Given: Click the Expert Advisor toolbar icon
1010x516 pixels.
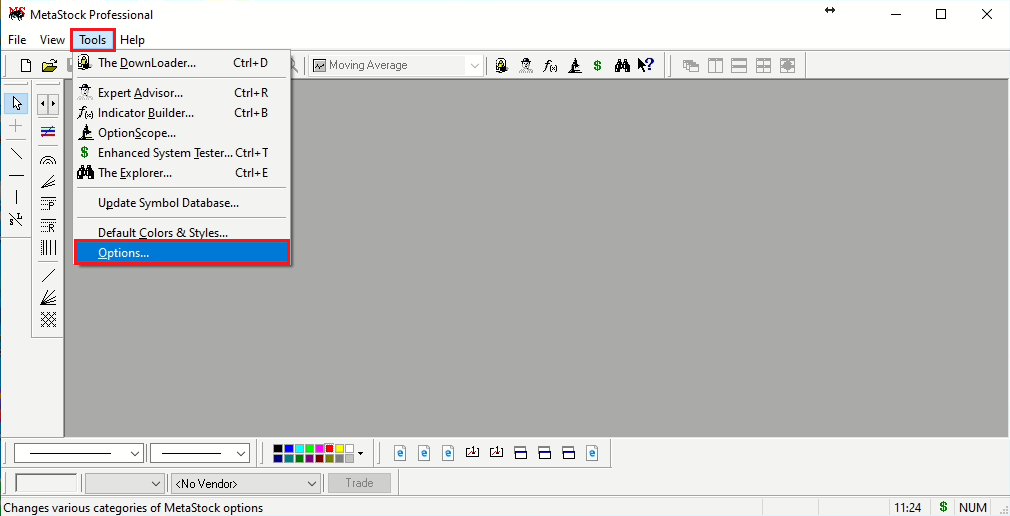Looking at the screenshot, I should click(526, 65).
